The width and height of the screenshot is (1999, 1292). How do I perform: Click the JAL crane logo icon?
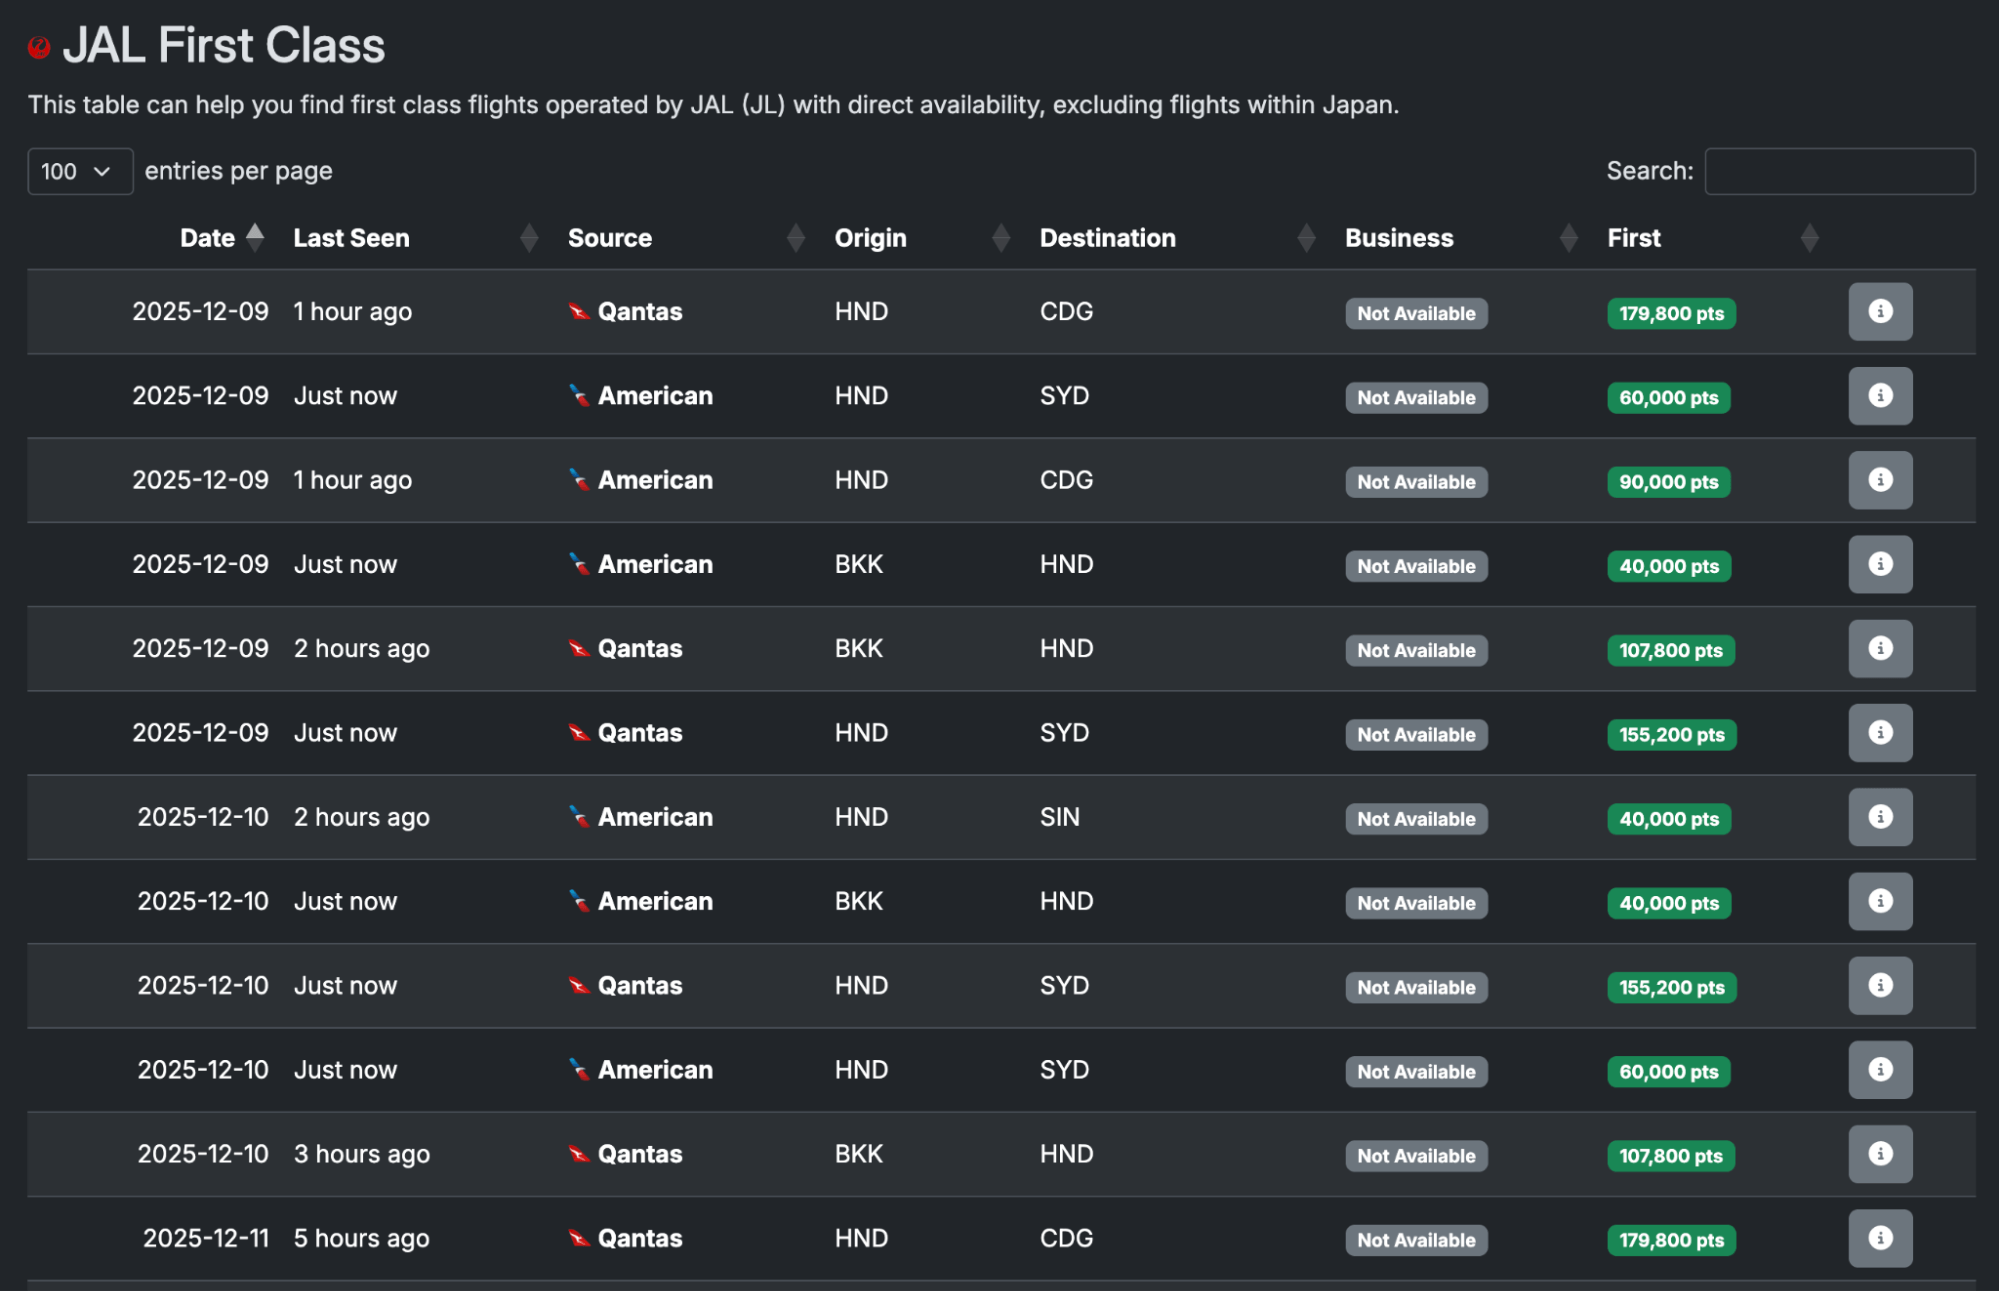tap(39, 47)
